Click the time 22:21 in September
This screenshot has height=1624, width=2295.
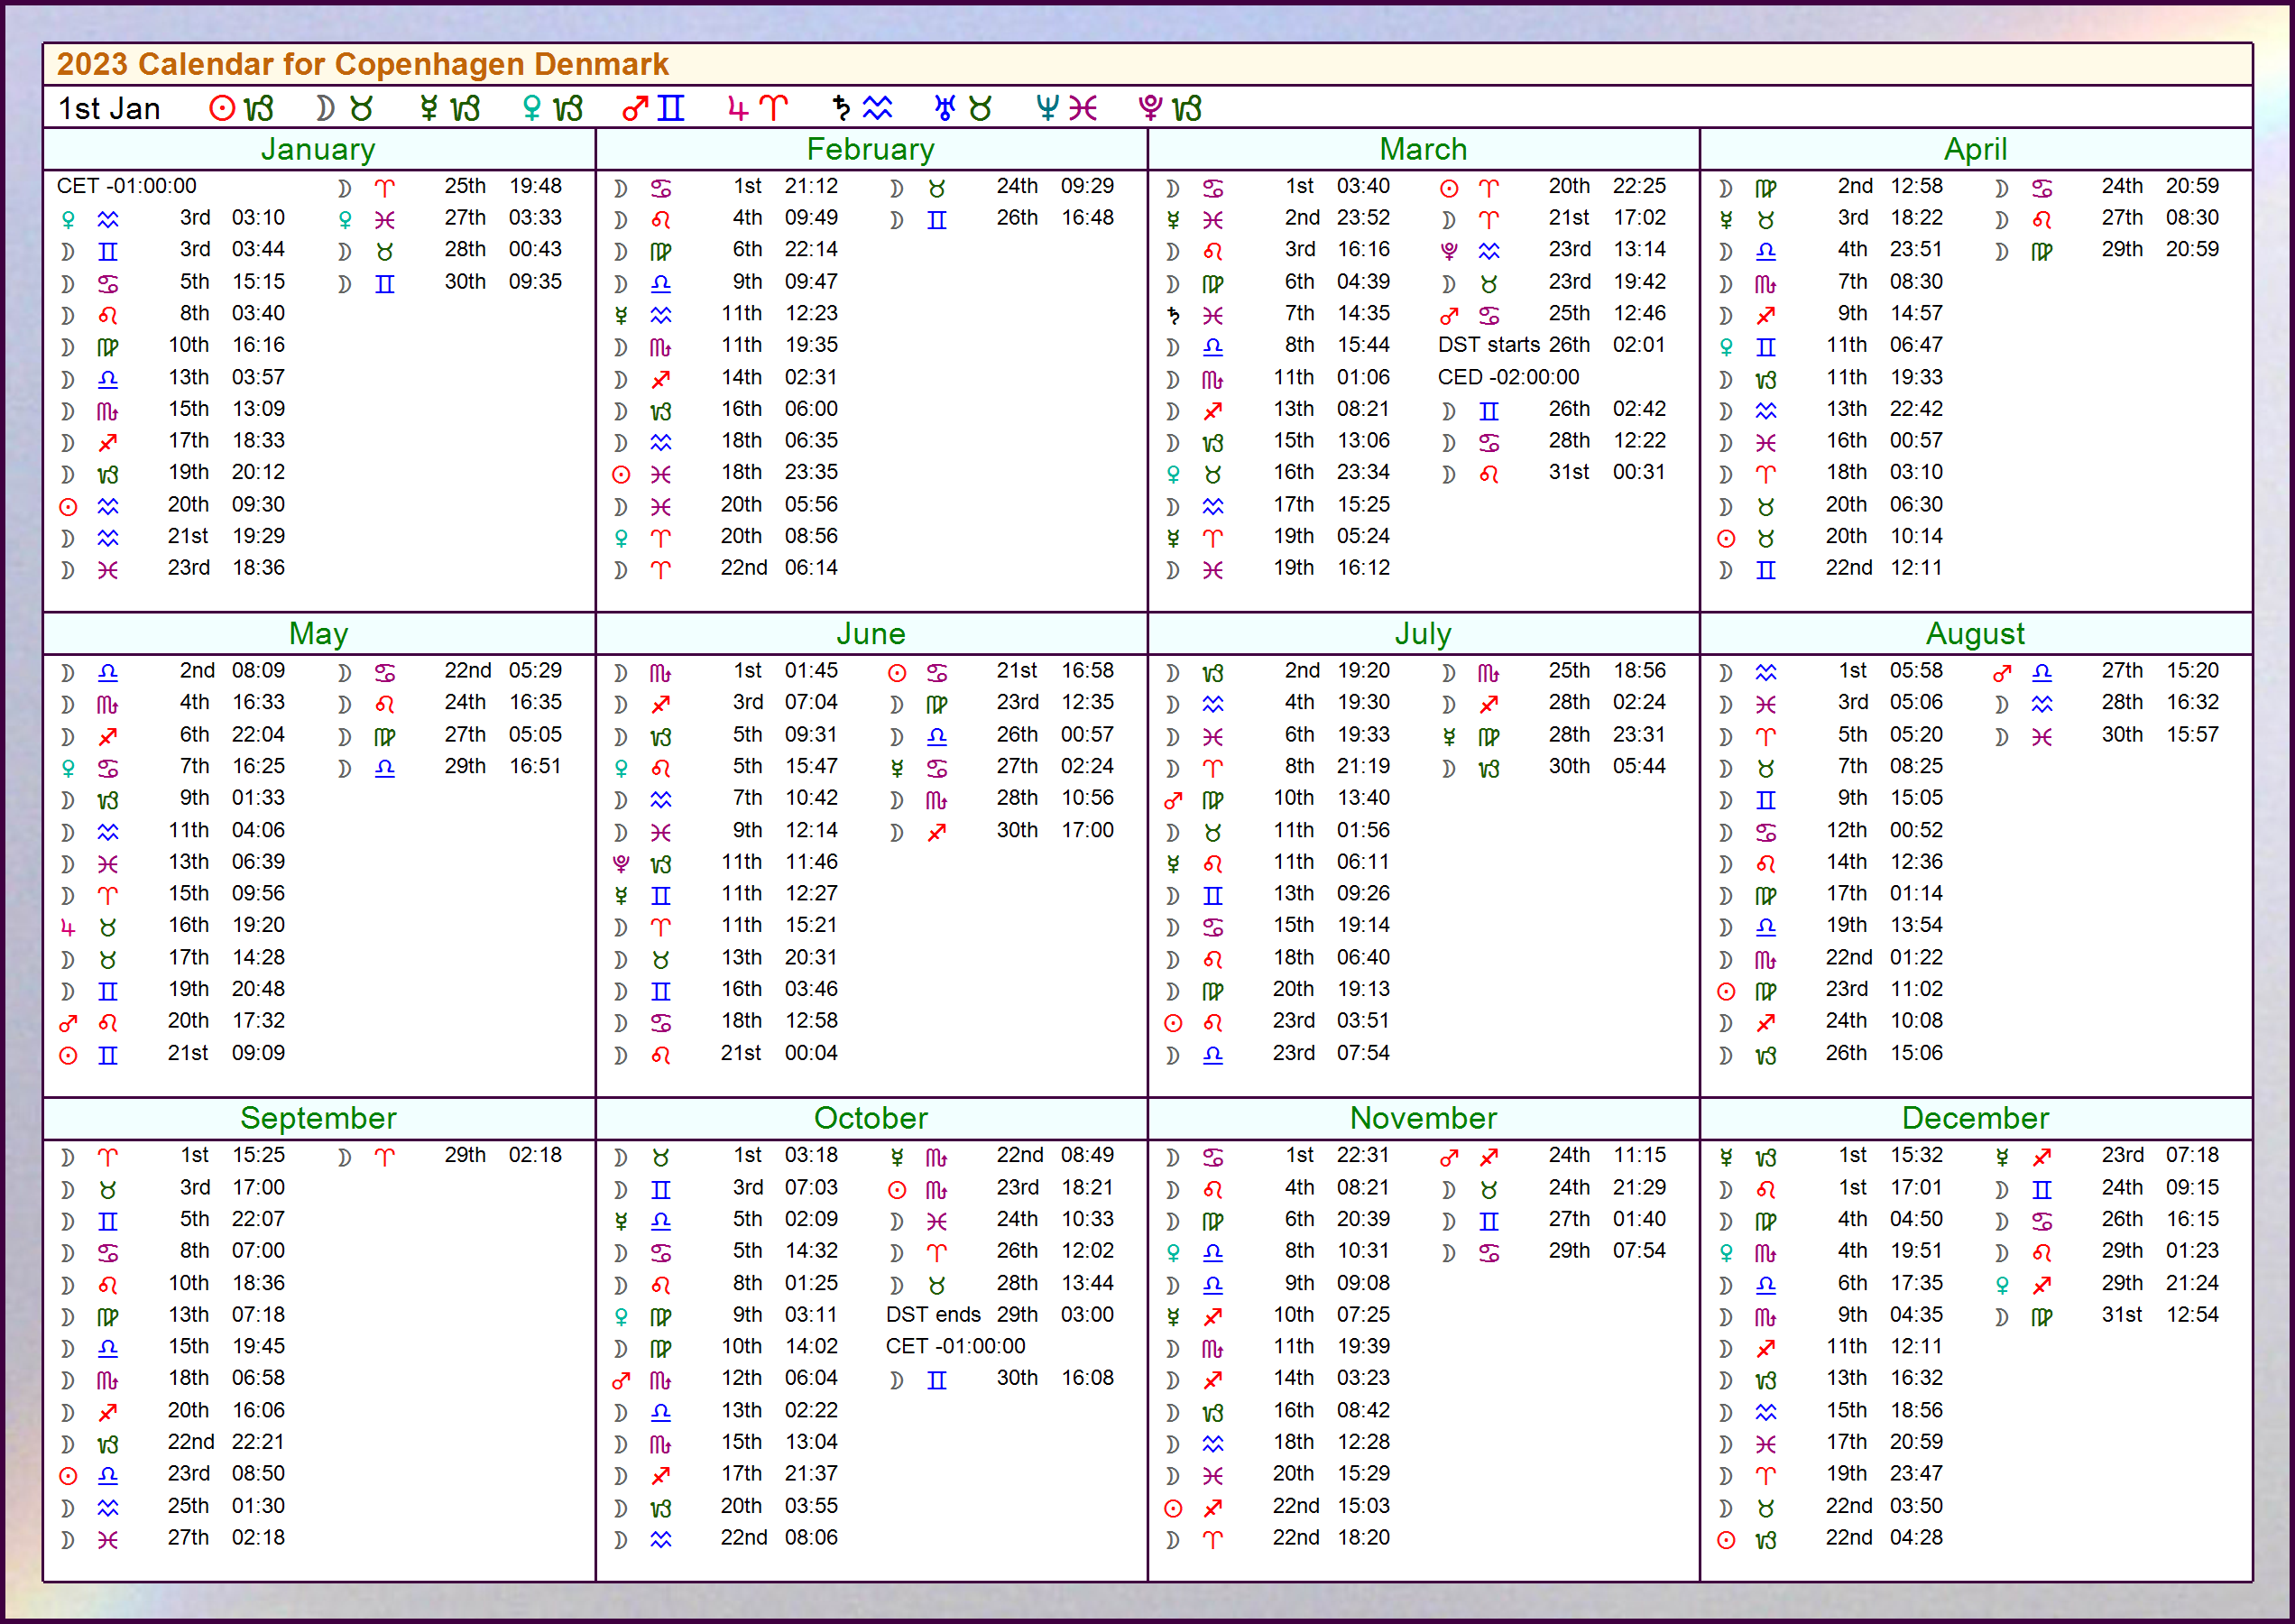point(258,1442)
